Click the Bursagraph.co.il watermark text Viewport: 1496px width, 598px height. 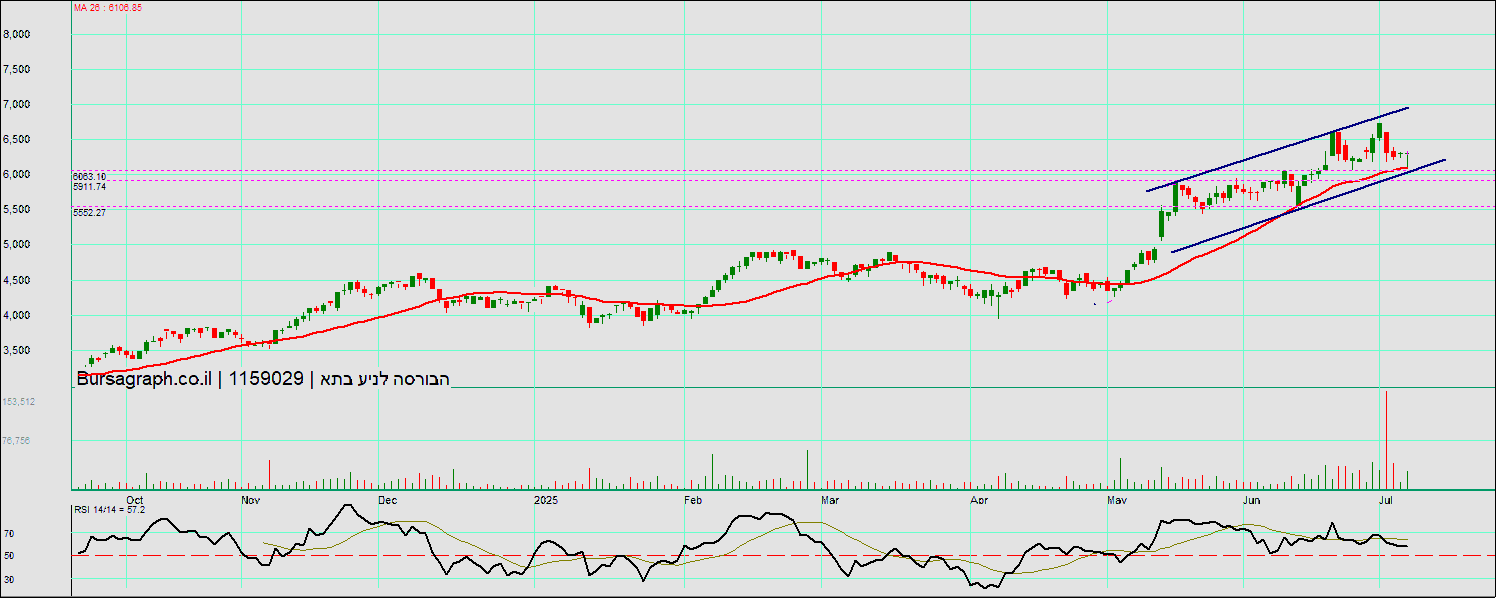[143, 379]
